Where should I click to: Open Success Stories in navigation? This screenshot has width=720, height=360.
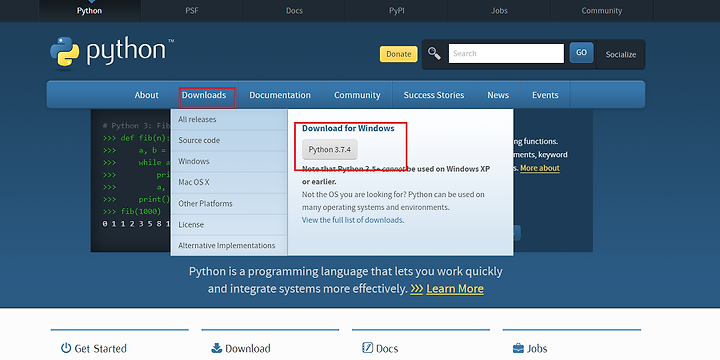(x=434, y=95)
